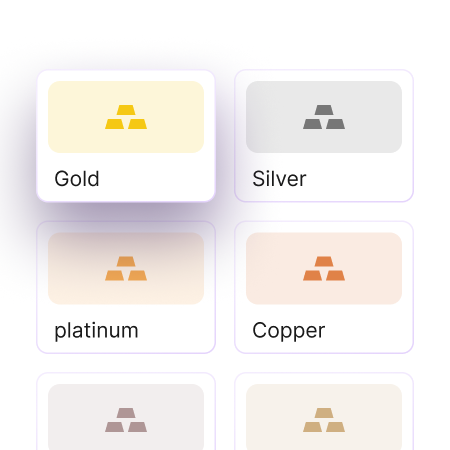Choose the Silver metal card
Image resolution: width=450 pixels, height=450 pixels.
(x=324, y=136)
